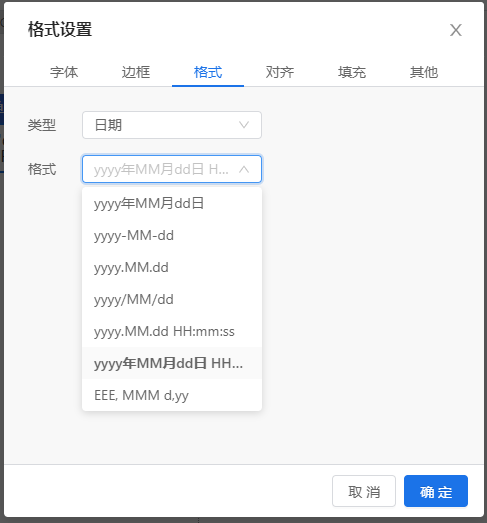Expand the 类型 dropdown showing 日期

point(172,125)
